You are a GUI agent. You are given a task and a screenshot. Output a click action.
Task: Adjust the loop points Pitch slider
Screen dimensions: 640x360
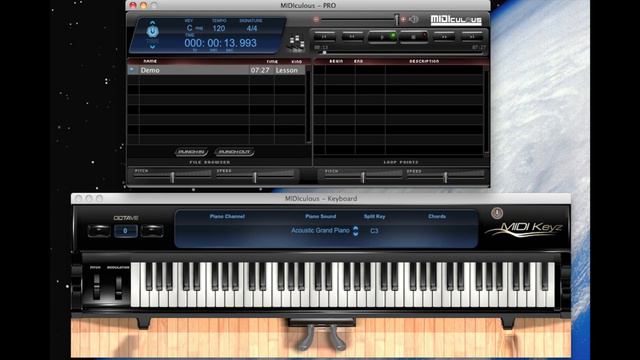click(x=363, y=177)
